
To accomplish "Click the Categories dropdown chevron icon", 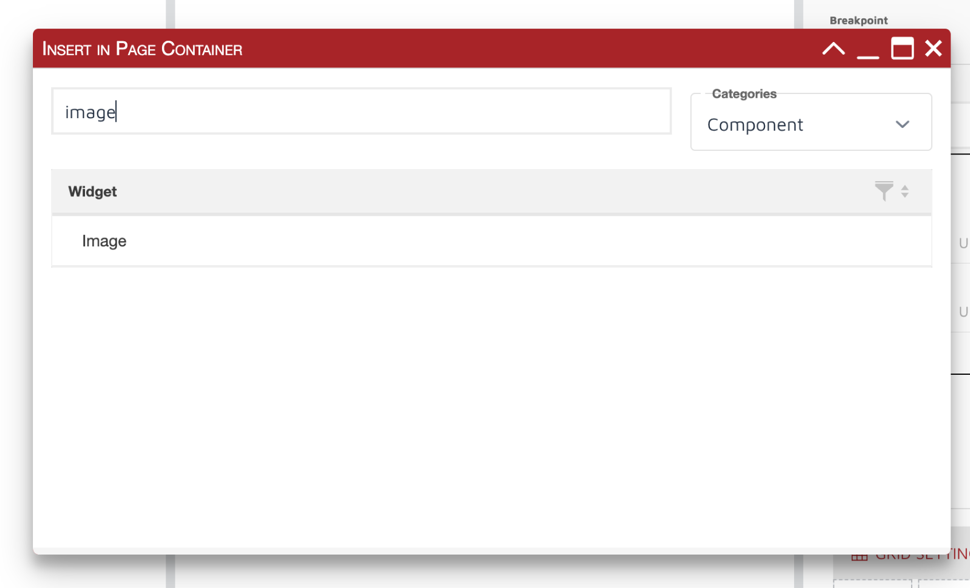I will tap(902, 123).
